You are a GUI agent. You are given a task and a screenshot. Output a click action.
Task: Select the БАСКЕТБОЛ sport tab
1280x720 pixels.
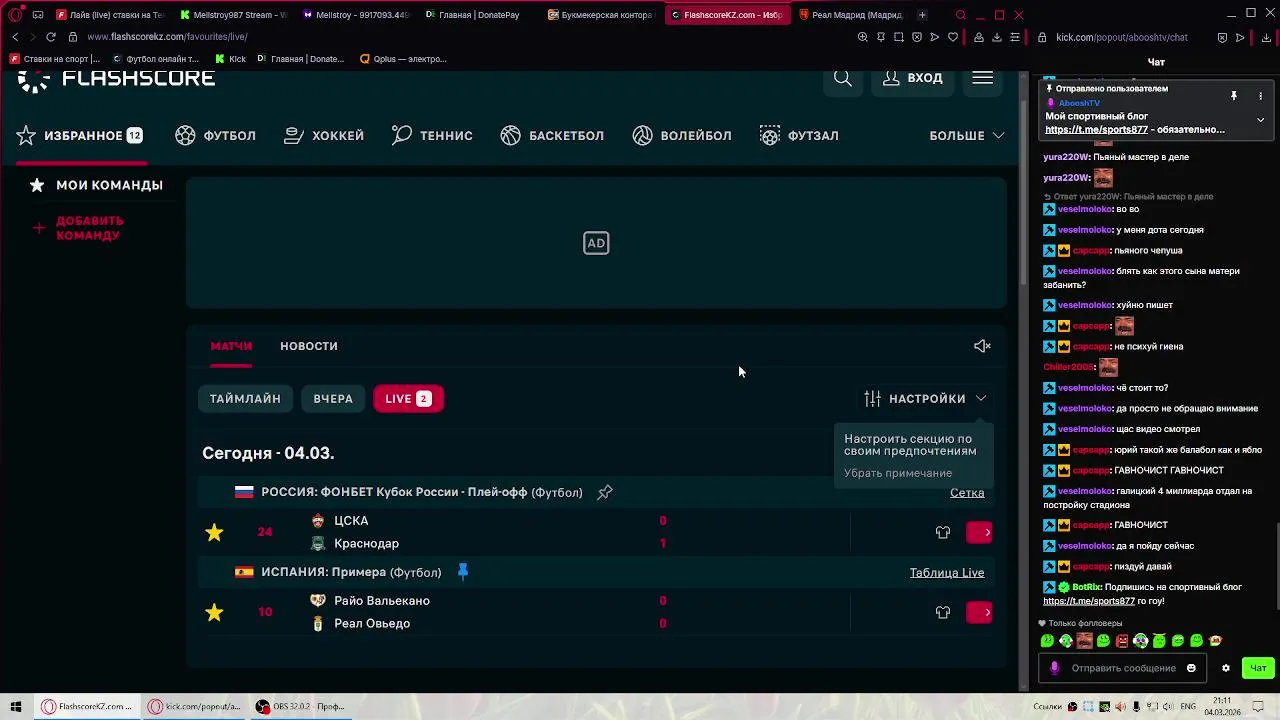pos(552,135)
